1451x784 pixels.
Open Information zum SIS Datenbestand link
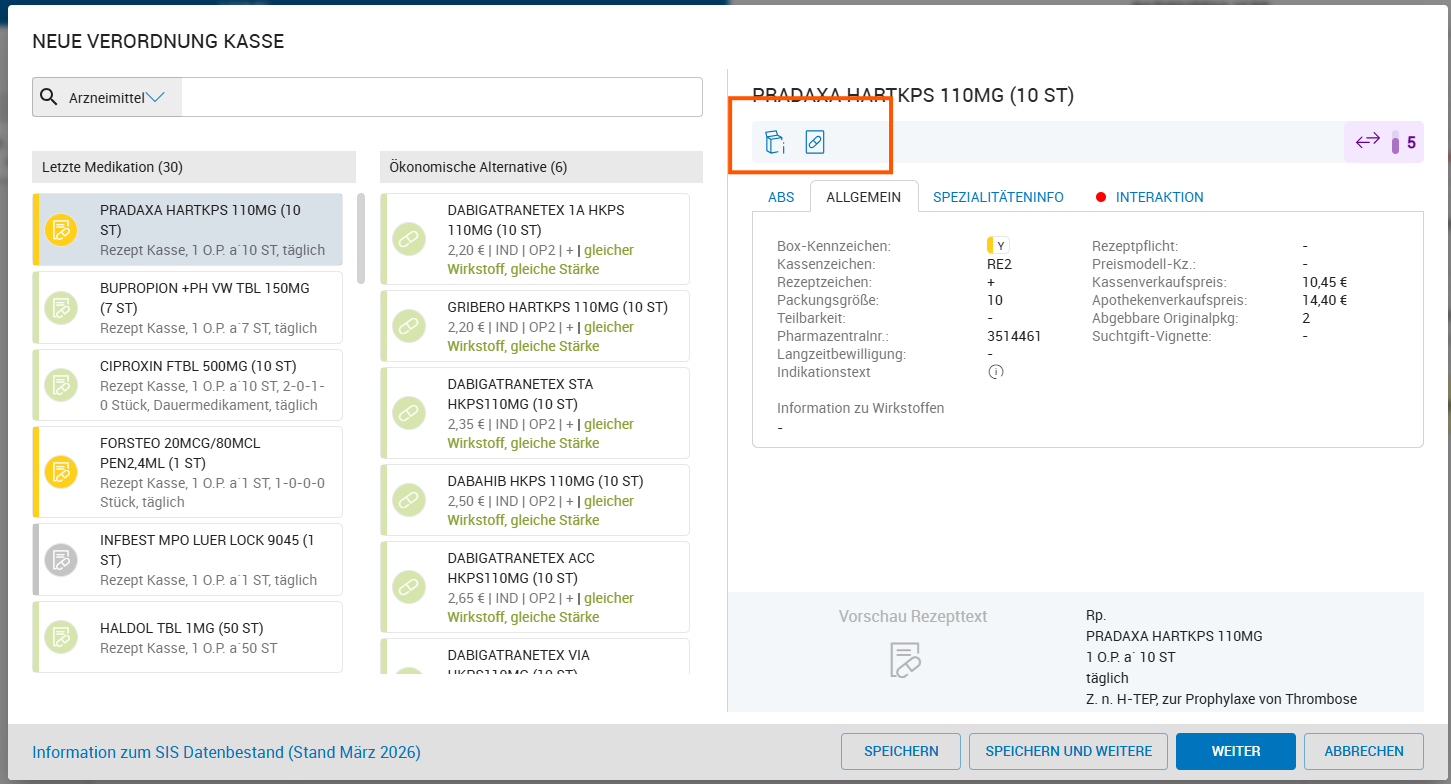point(226,752)
